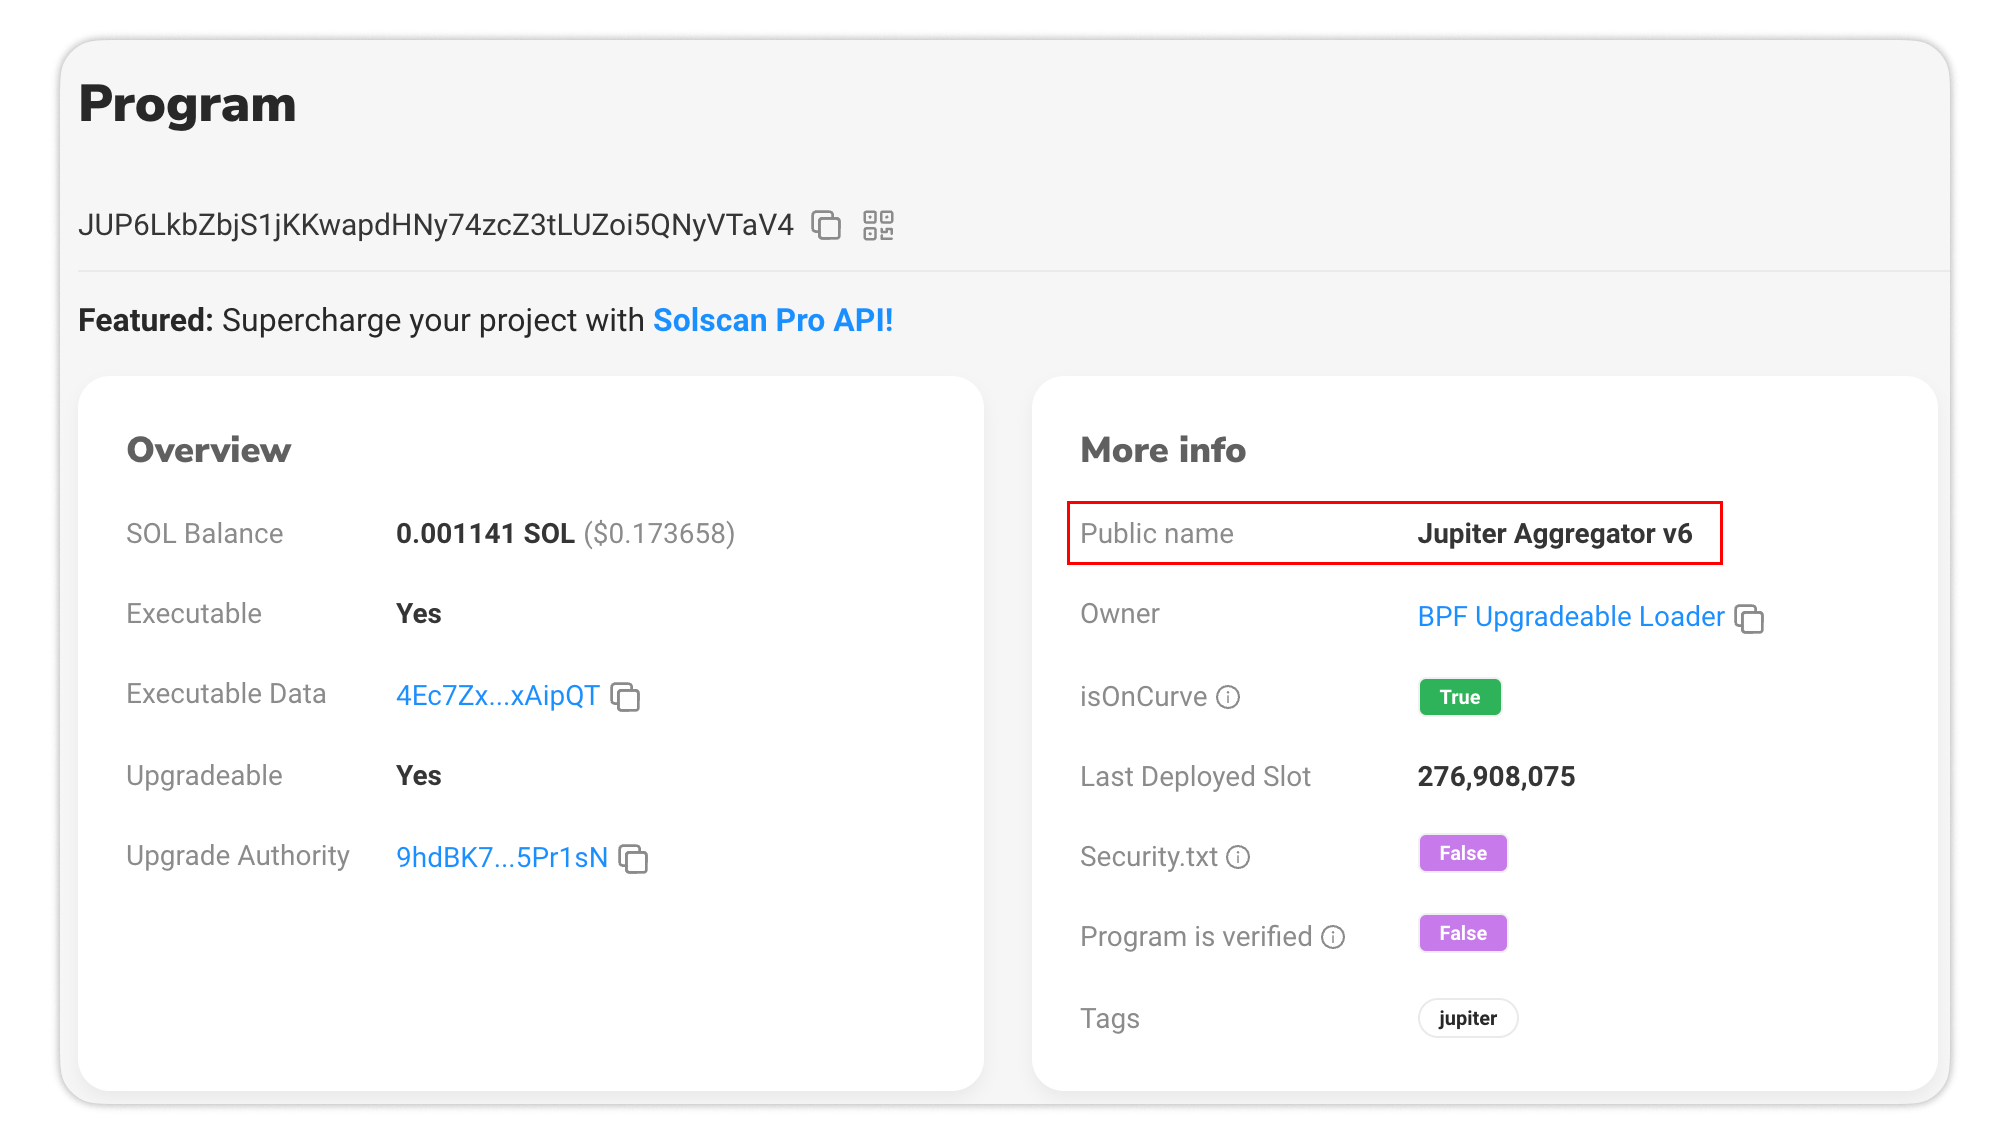Click the Upgrade Authority label
Image resolution: width=2008 pixels, height=1144 pixels.
[238, 856]
